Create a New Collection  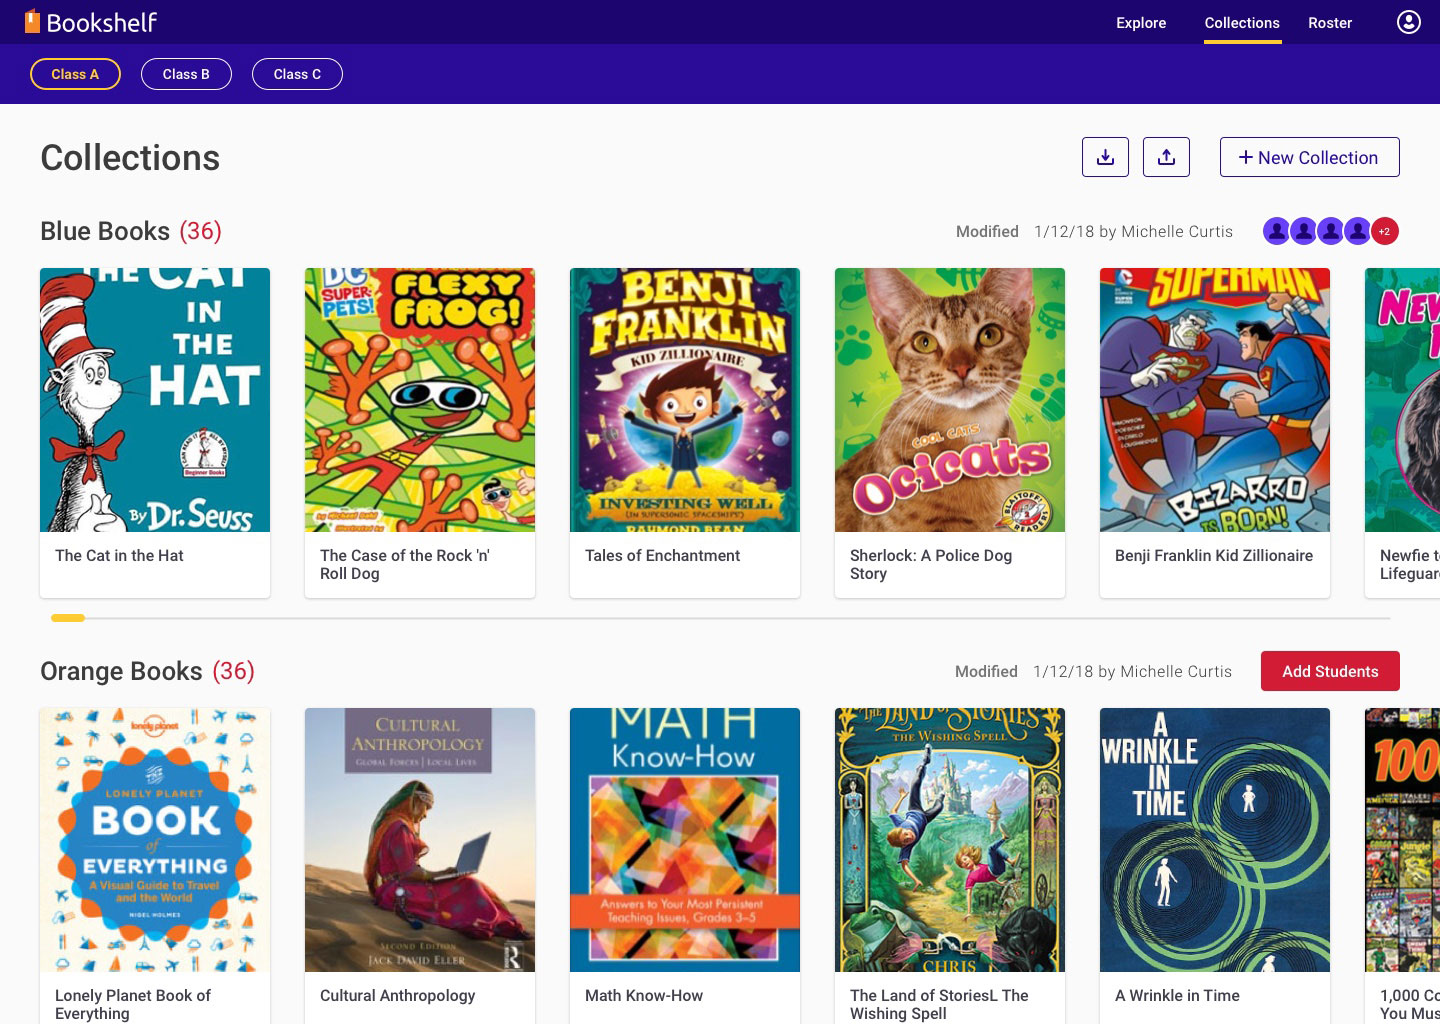pos(1309,157)
